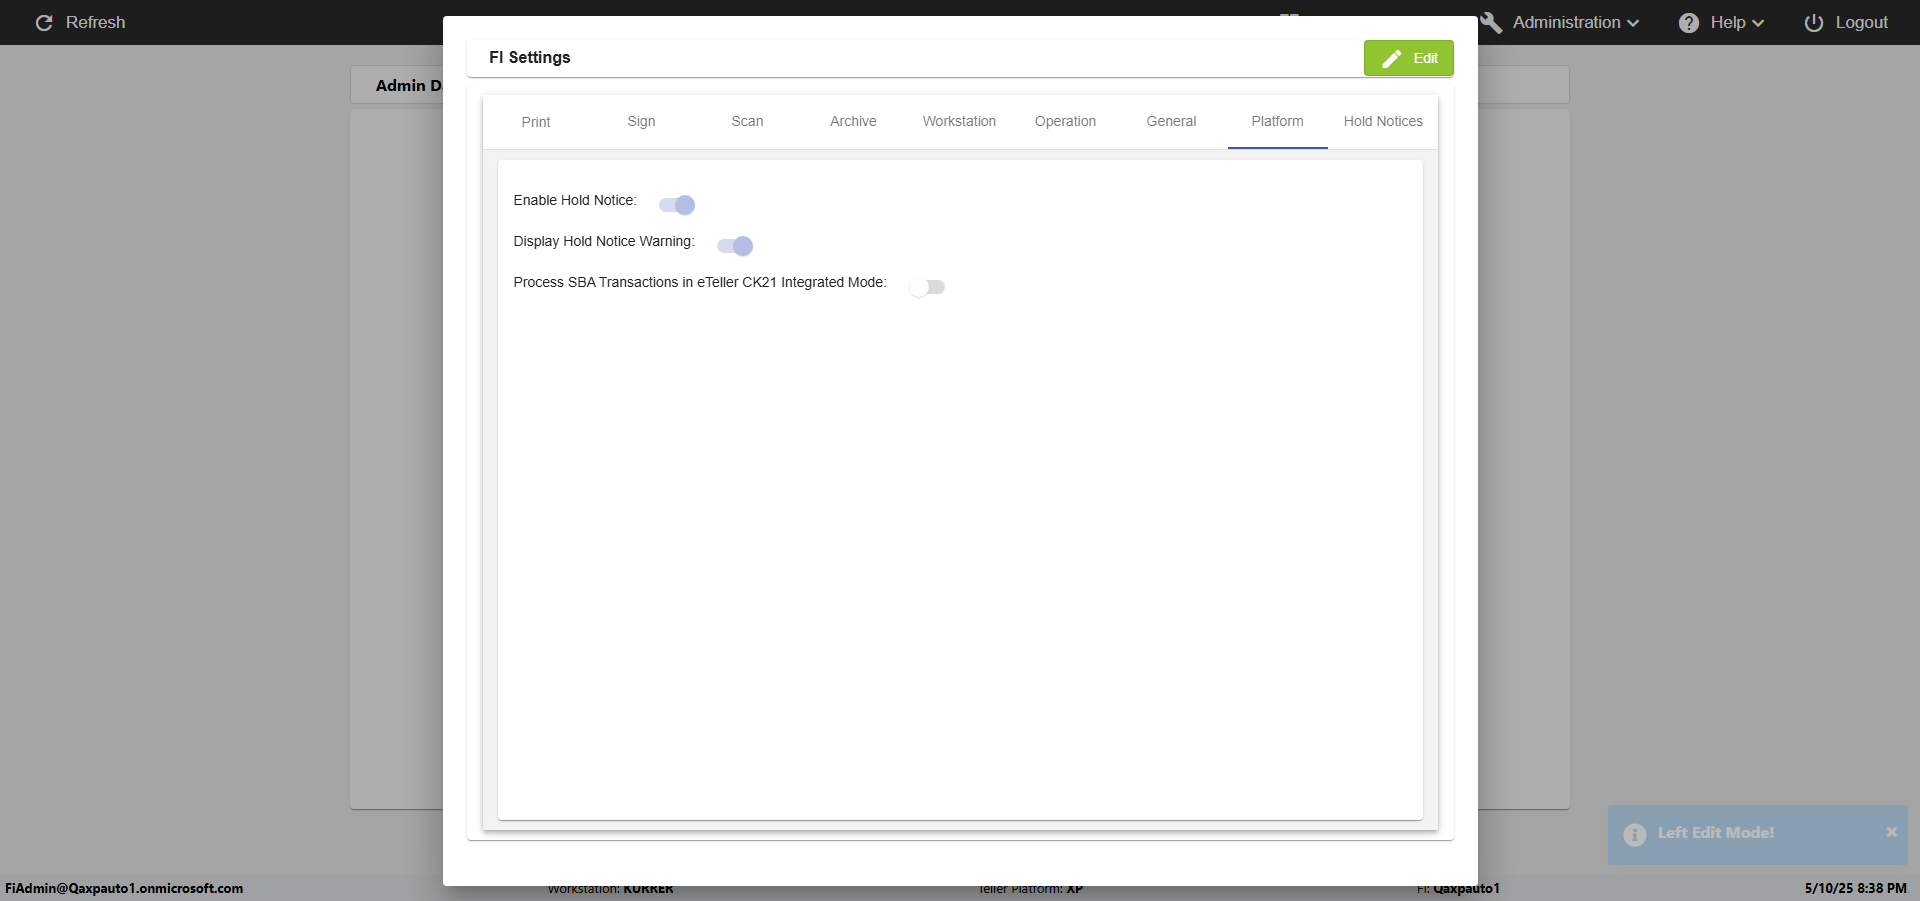
Task: Click the Refresh label in top bar
Action: 96,22
